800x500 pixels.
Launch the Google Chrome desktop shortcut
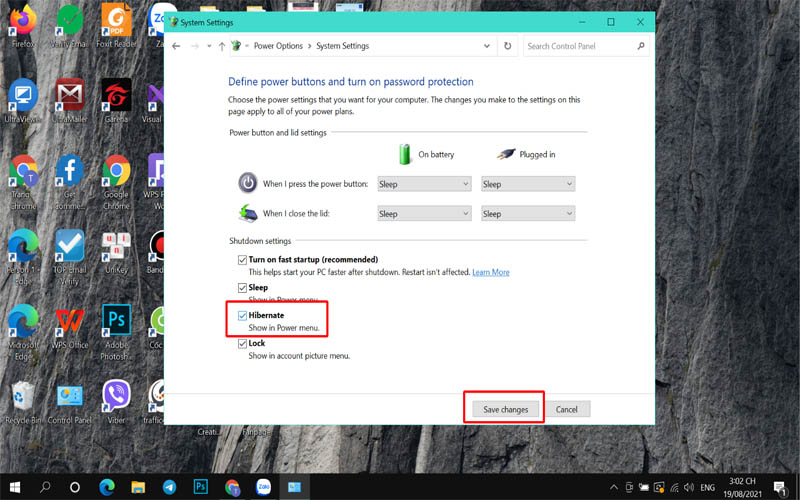(116, 182)
